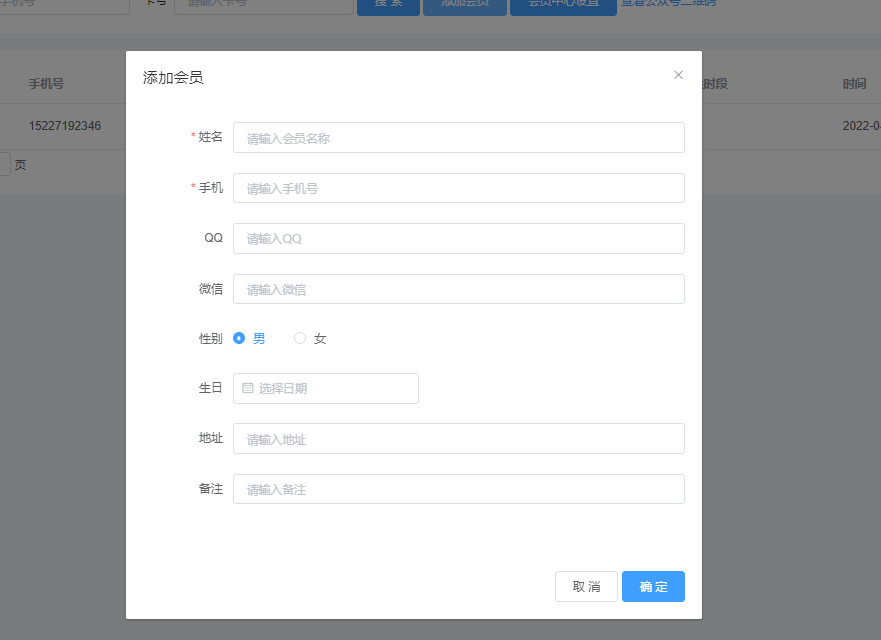Click the 时间 column header

click(x=854, y=84)
